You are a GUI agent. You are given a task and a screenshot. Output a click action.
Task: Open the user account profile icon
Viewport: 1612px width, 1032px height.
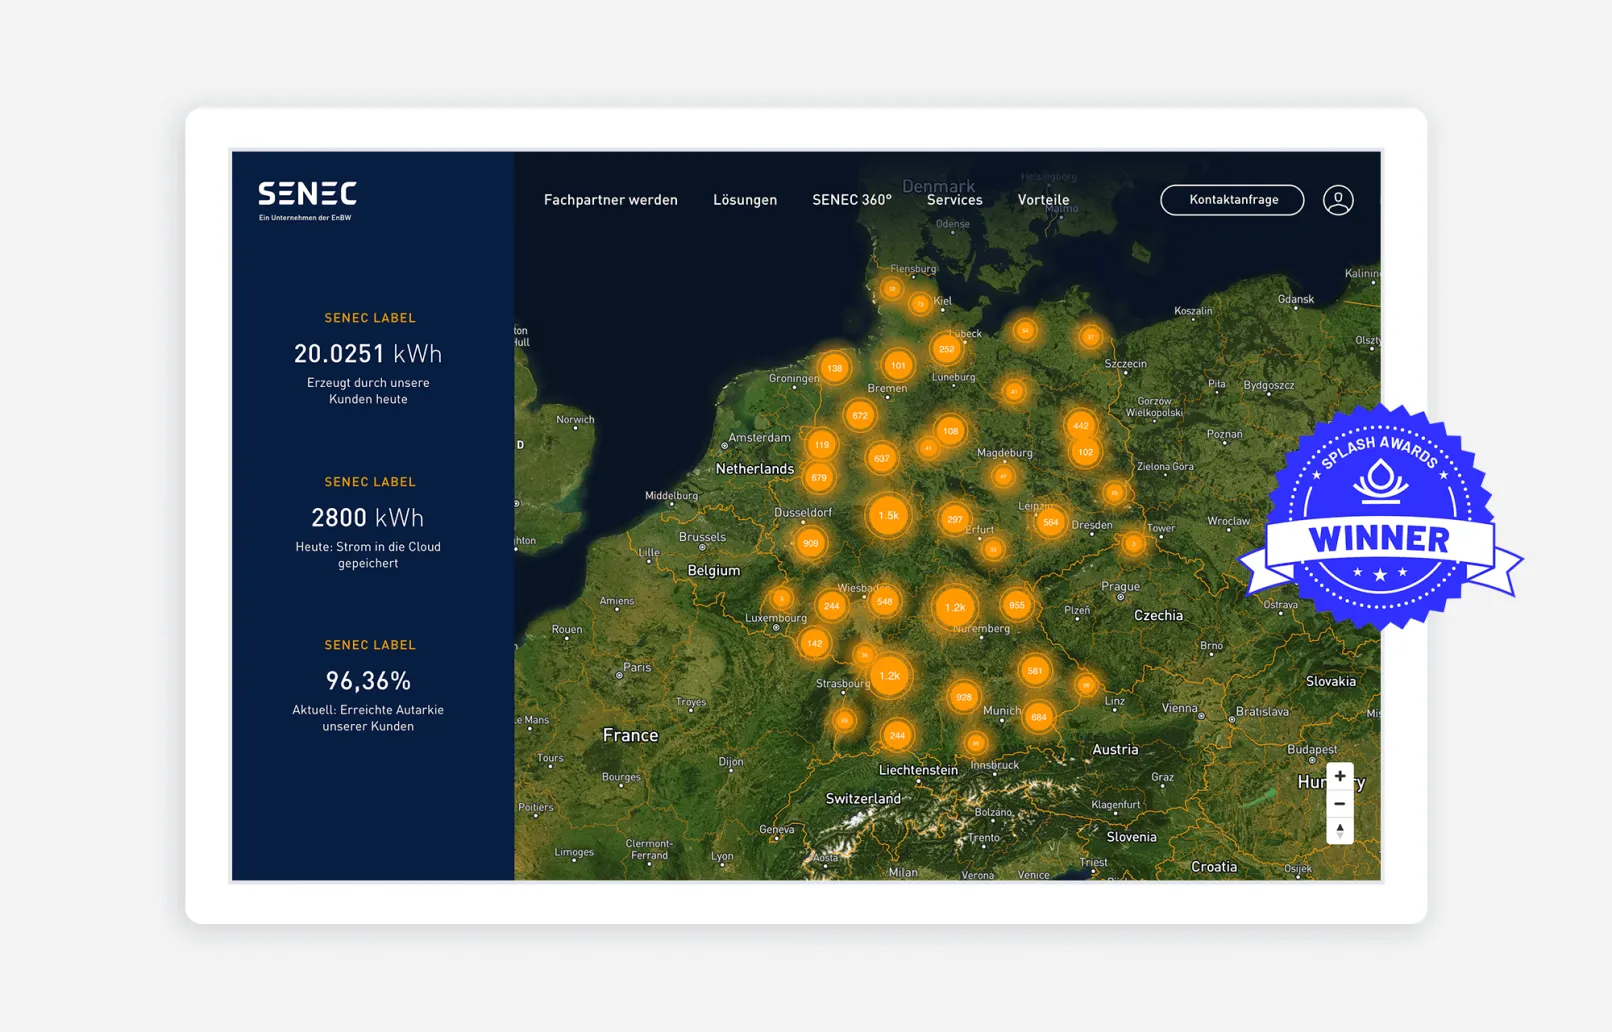click(x=1338, y=200)
